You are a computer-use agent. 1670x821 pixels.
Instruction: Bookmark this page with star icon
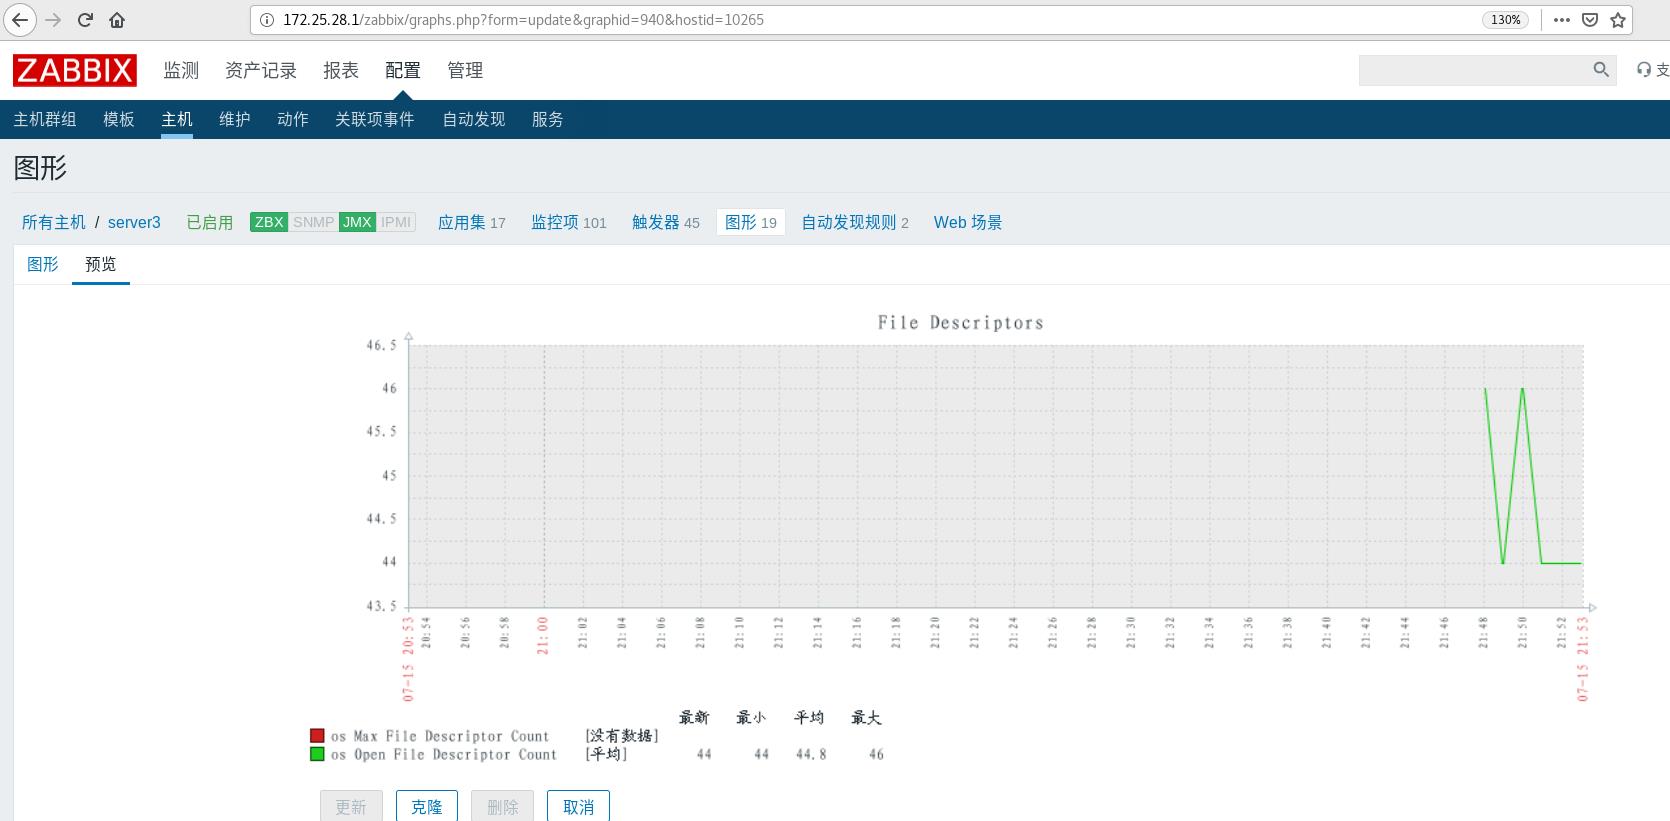coord(1618,20)
